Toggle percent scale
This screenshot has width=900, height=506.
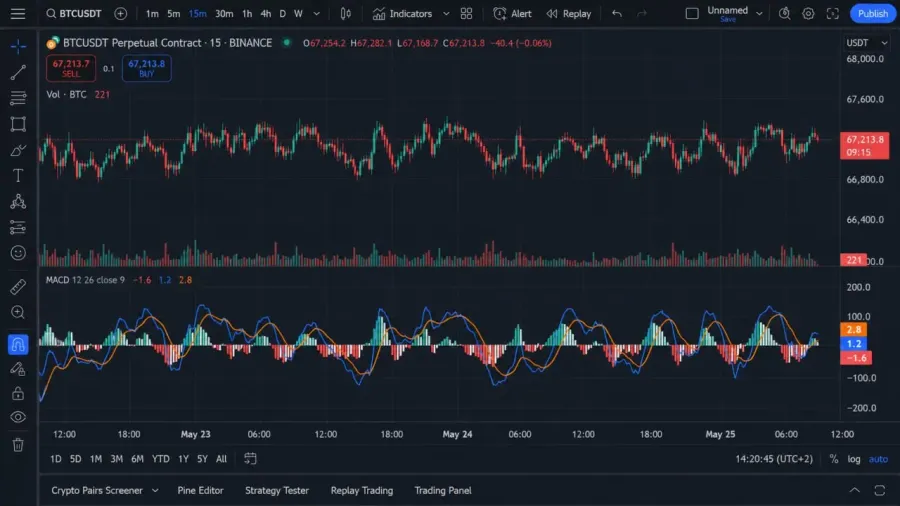[833, 459]
